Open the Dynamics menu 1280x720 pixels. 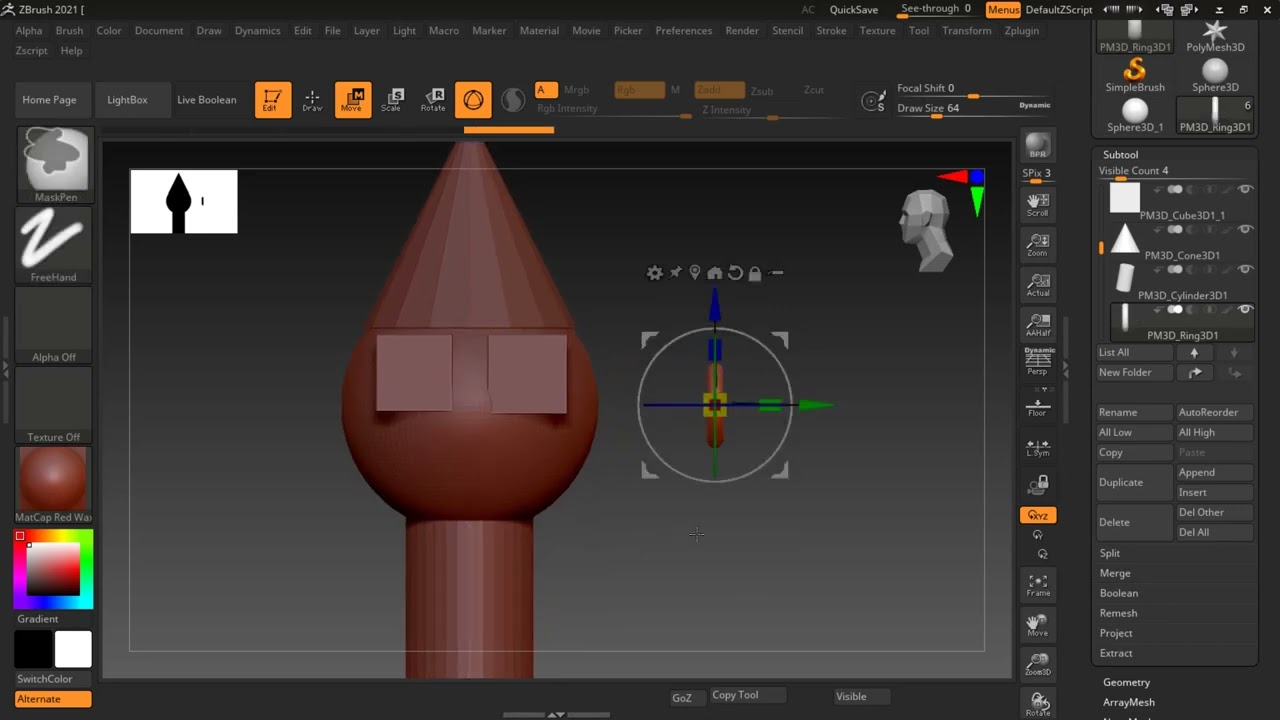(257, 31)
